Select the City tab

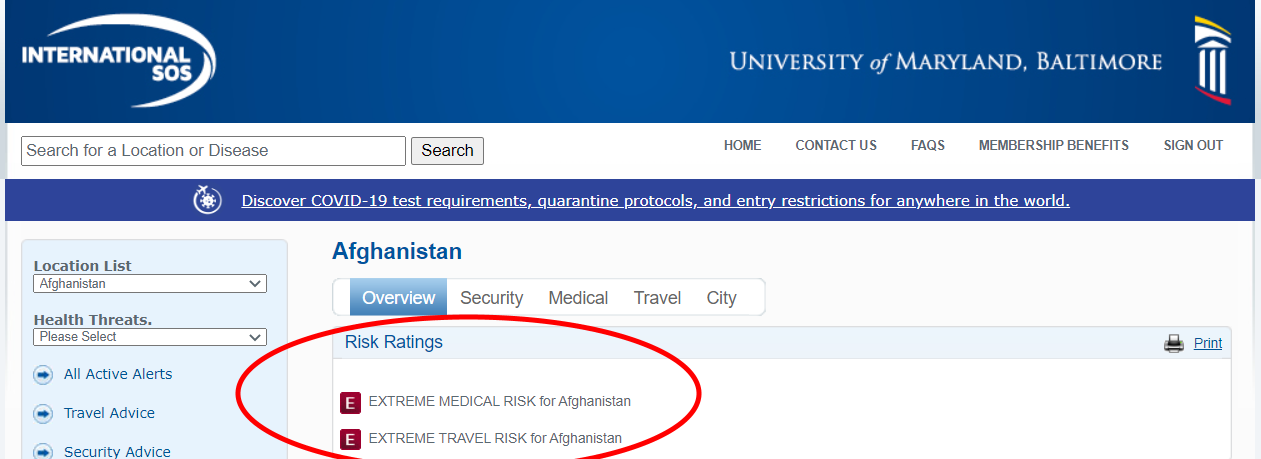point(721,298)
